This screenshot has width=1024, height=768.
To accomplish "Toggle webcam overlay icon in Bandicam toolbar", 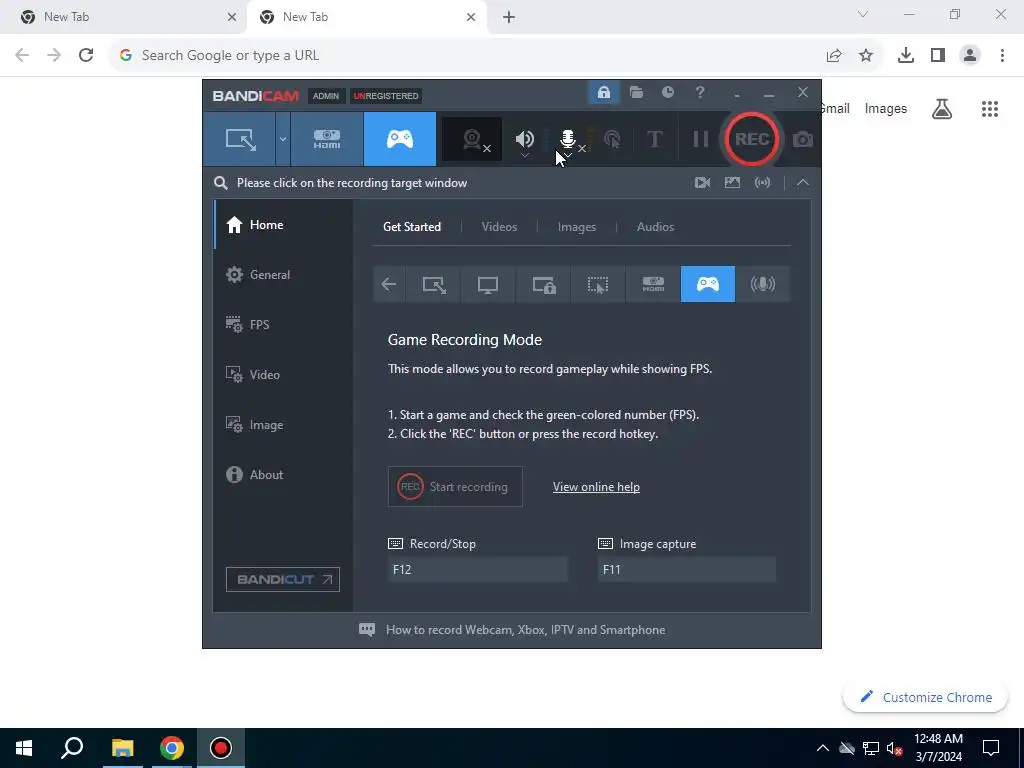I will point(472,139).
